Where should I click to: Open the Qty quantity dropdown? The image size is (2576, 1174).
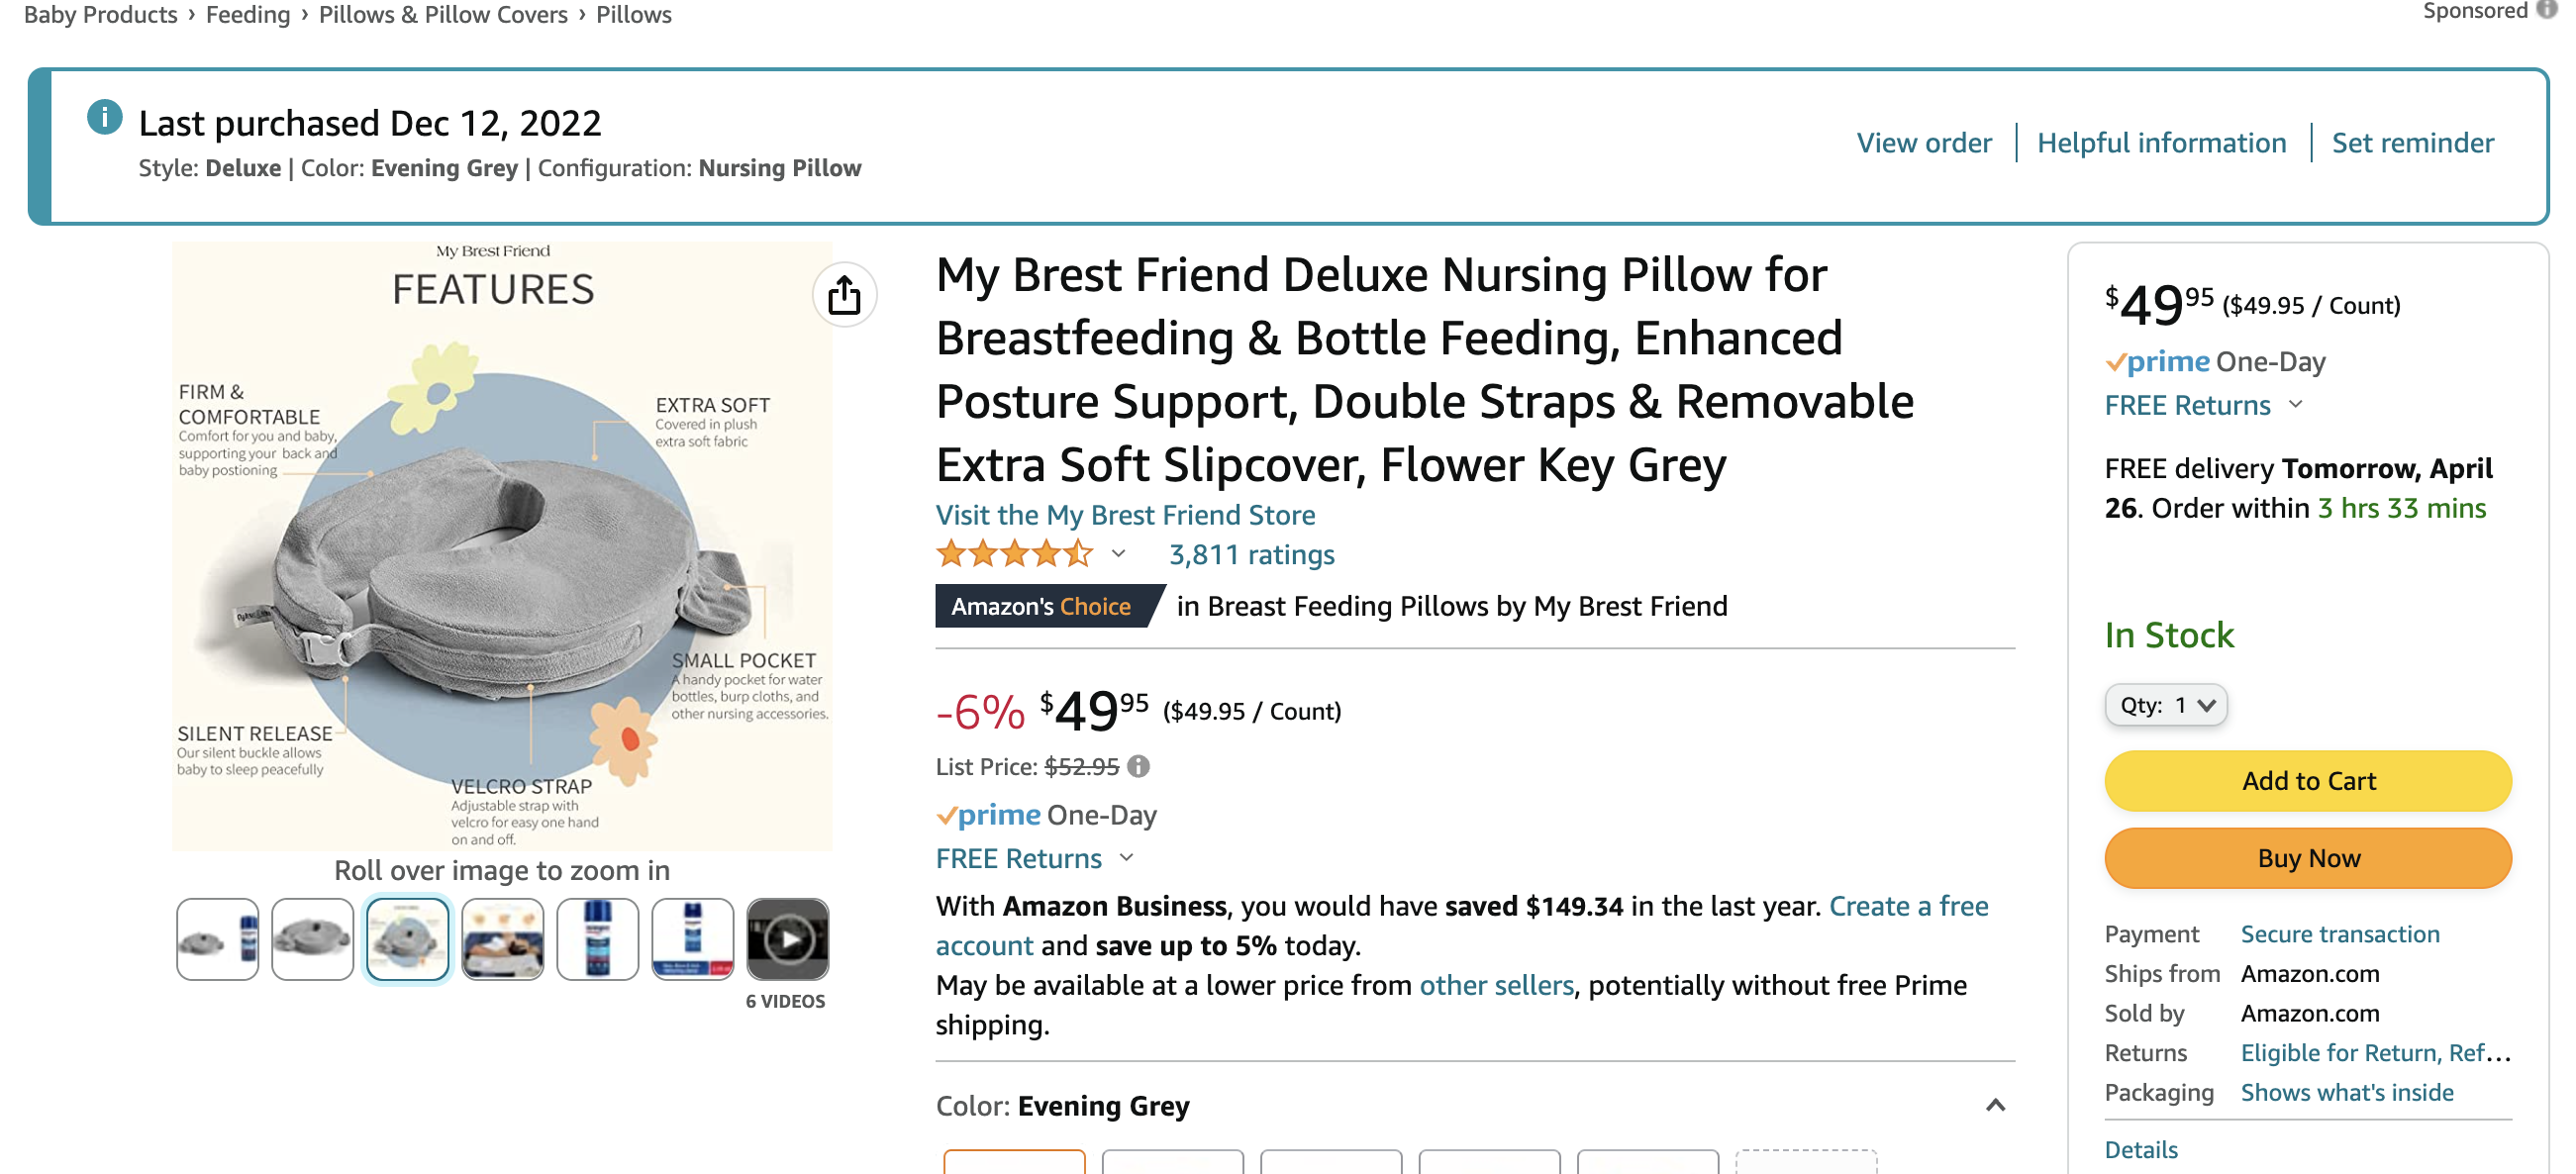(2165, 705)
